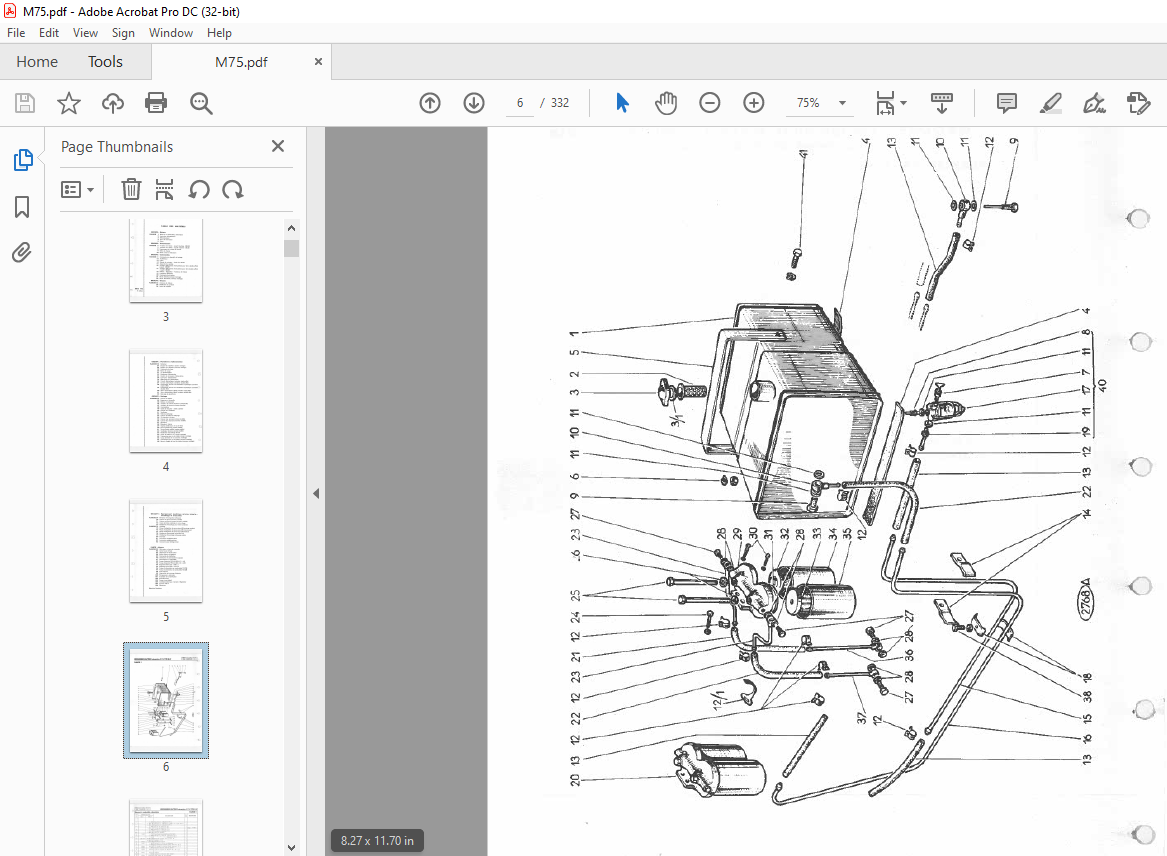The width and height of the screenshot is (1167, 856).
Task: Go to the Home view
Action: 37,62
